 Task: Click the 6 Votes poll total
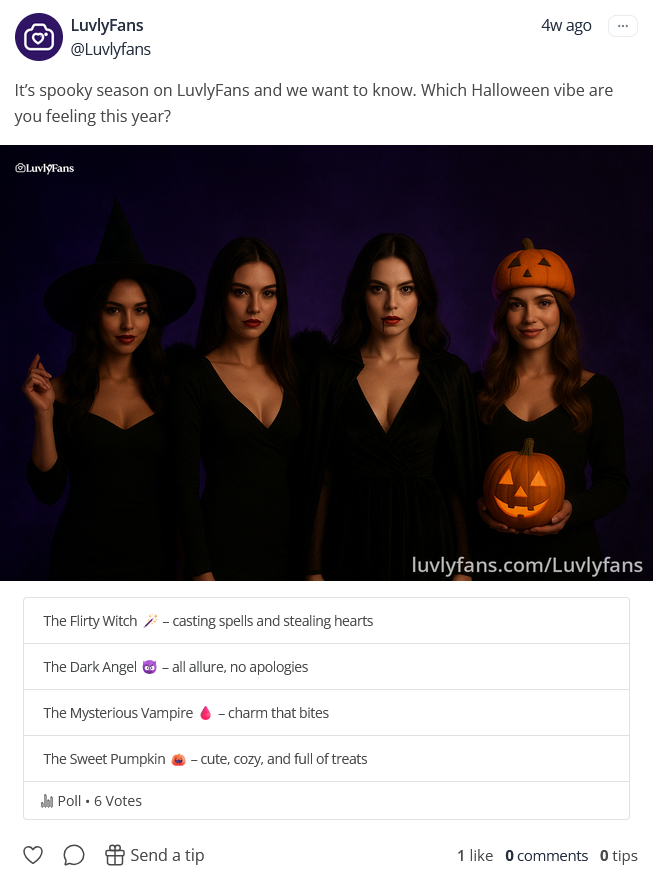[117, 801]
